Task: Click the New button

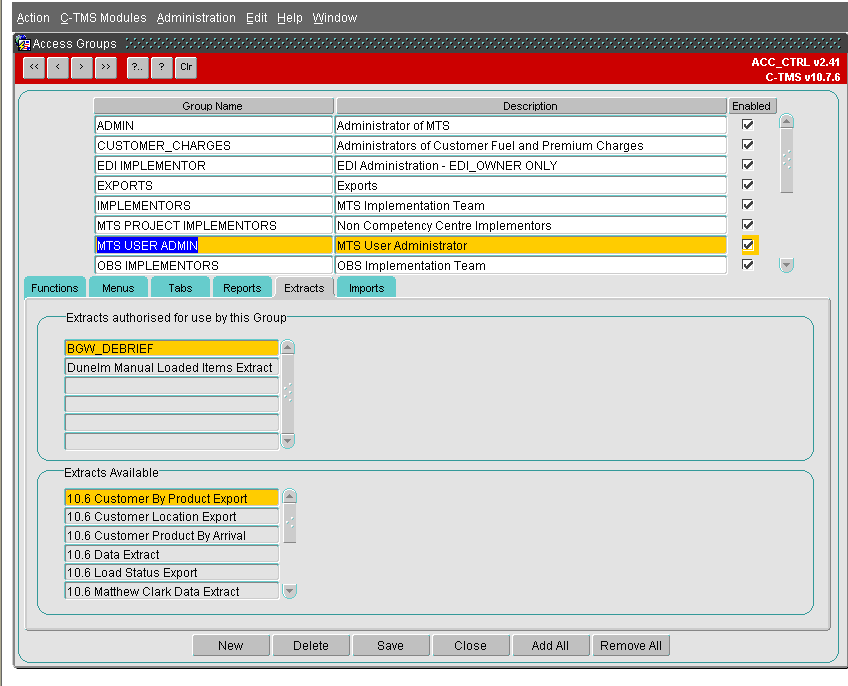Action: (231, 645)
